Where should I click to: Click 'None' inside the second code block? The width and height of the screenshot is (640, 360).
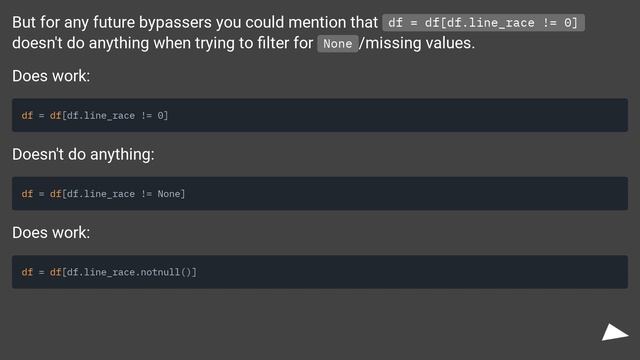[x=169, y=194]
